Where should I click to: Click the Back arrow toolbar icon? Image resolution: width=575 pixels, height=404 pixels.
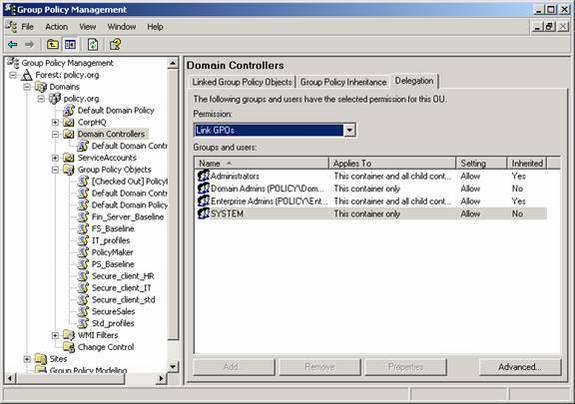coord(13,45)
